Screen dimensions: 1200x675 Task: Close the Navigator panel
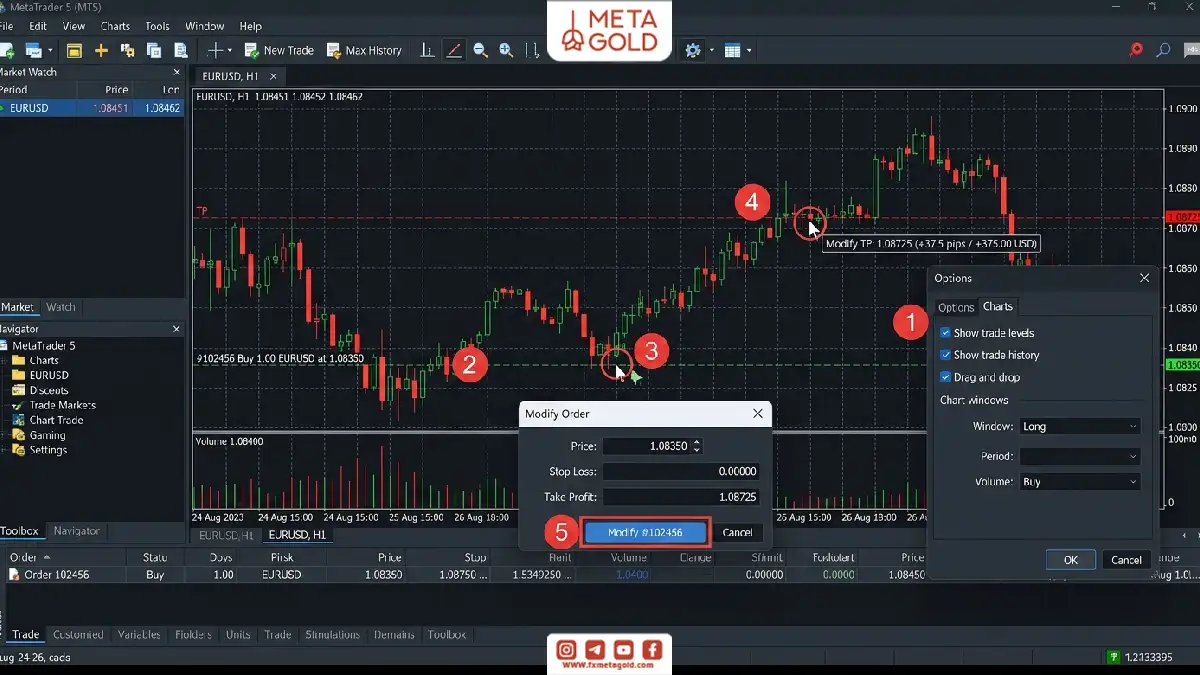coord(177,329)
